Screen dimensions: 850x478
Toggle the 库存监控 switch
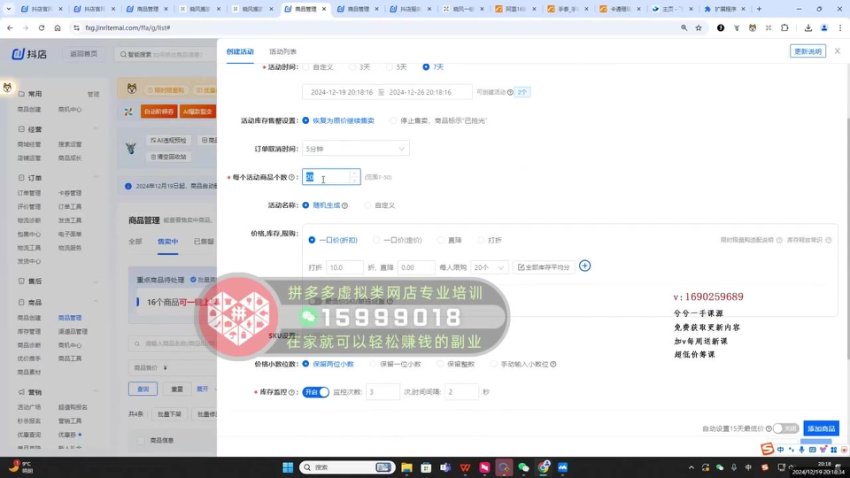point(316,392)
